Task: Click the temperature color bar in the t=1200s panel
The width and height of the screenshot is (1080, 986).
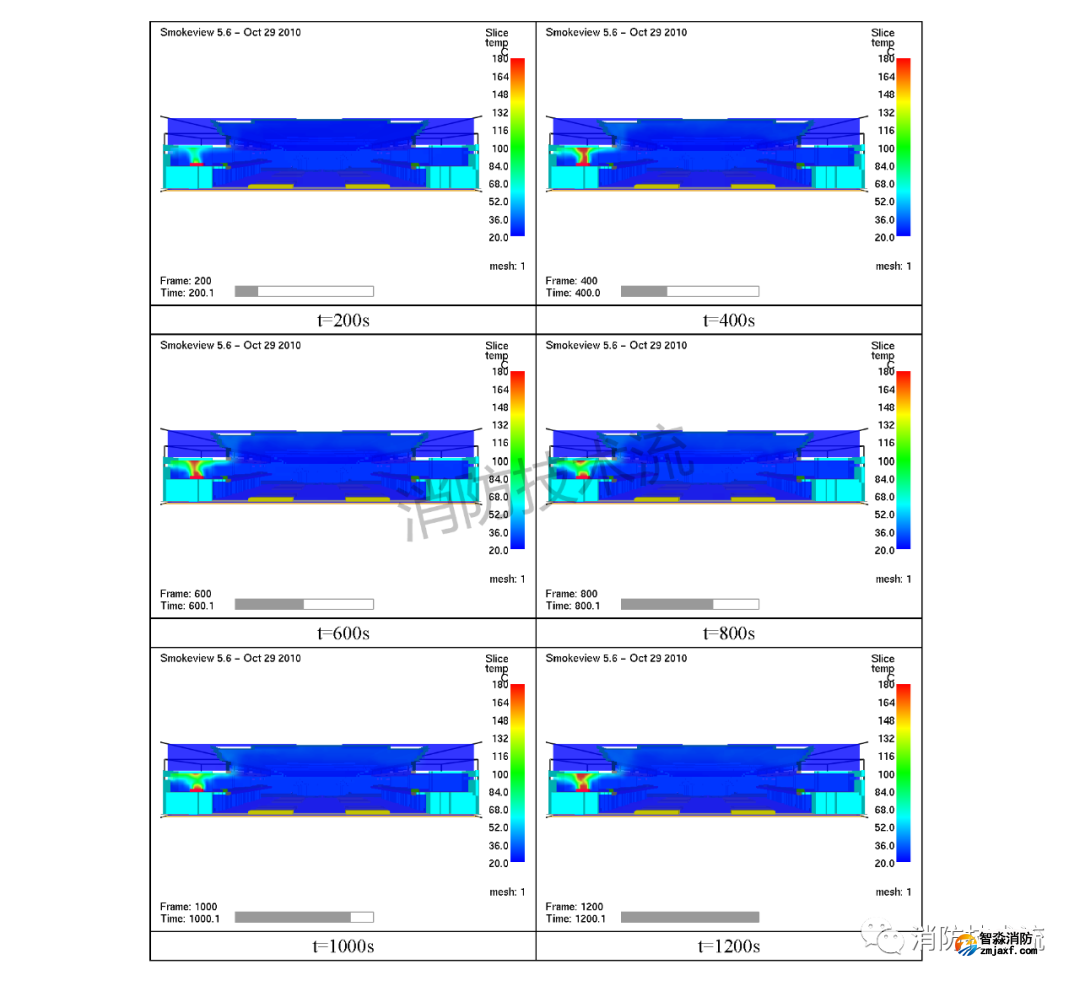Action: pos(902,773)
